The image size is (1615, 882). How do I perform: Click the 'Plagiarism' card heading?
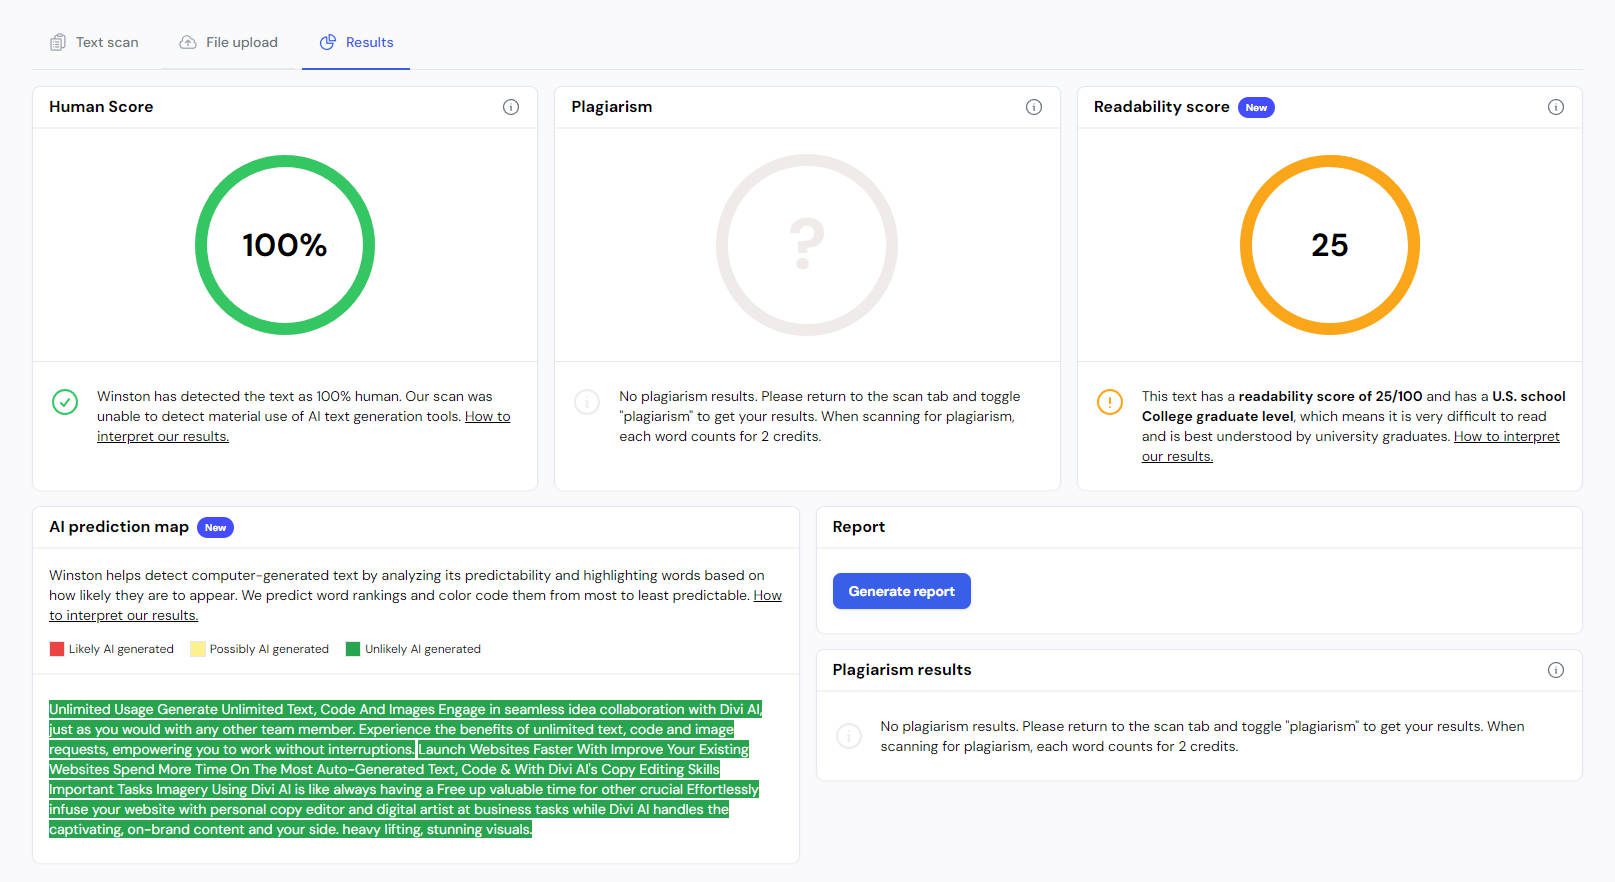[x=612, y=107]
